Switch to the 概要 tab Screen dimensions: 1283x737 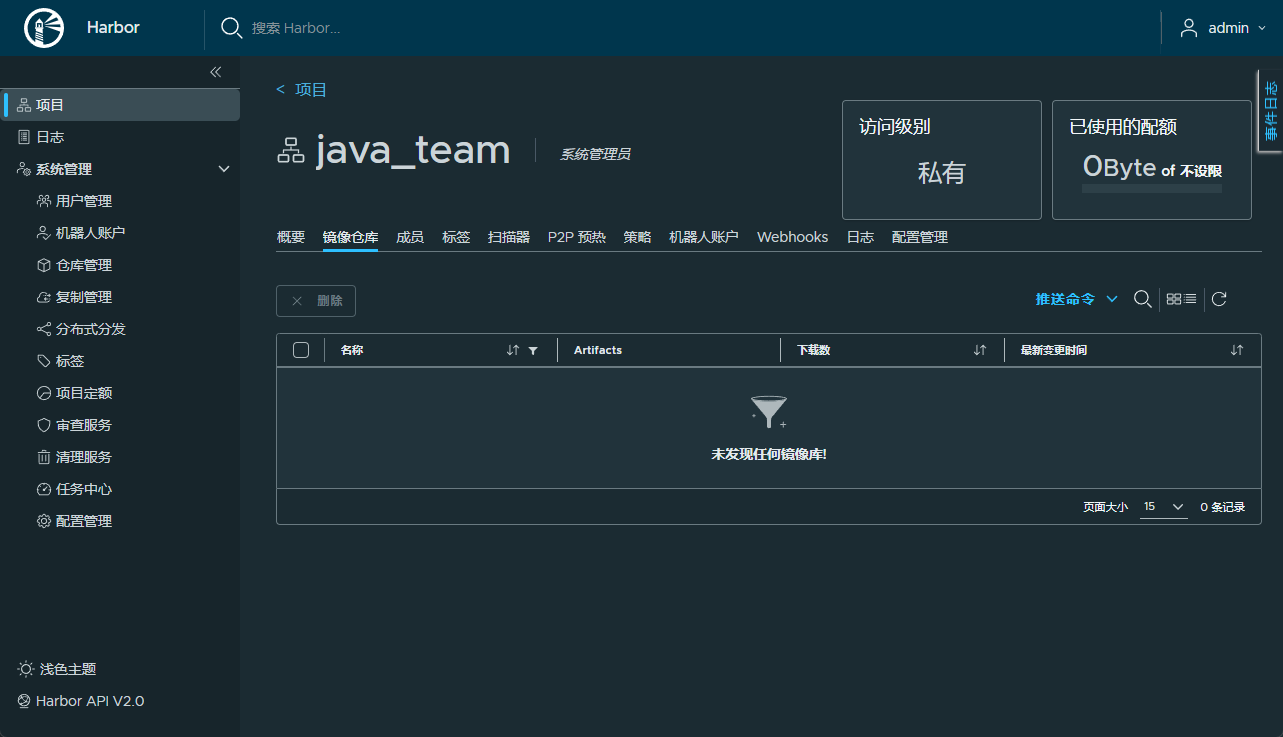pyautogui.click(x=291, y=237)
